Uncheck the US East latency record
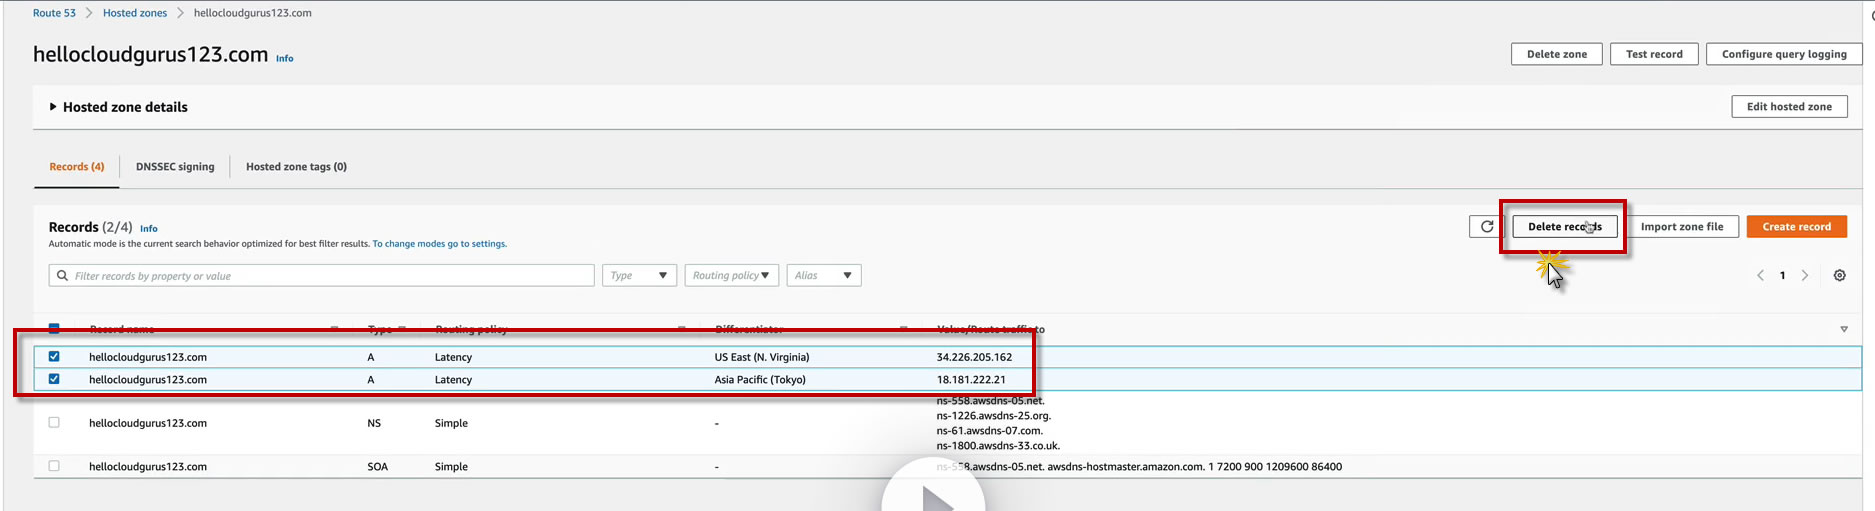Viewport: 1875px width, 511px height. point(54,356)
